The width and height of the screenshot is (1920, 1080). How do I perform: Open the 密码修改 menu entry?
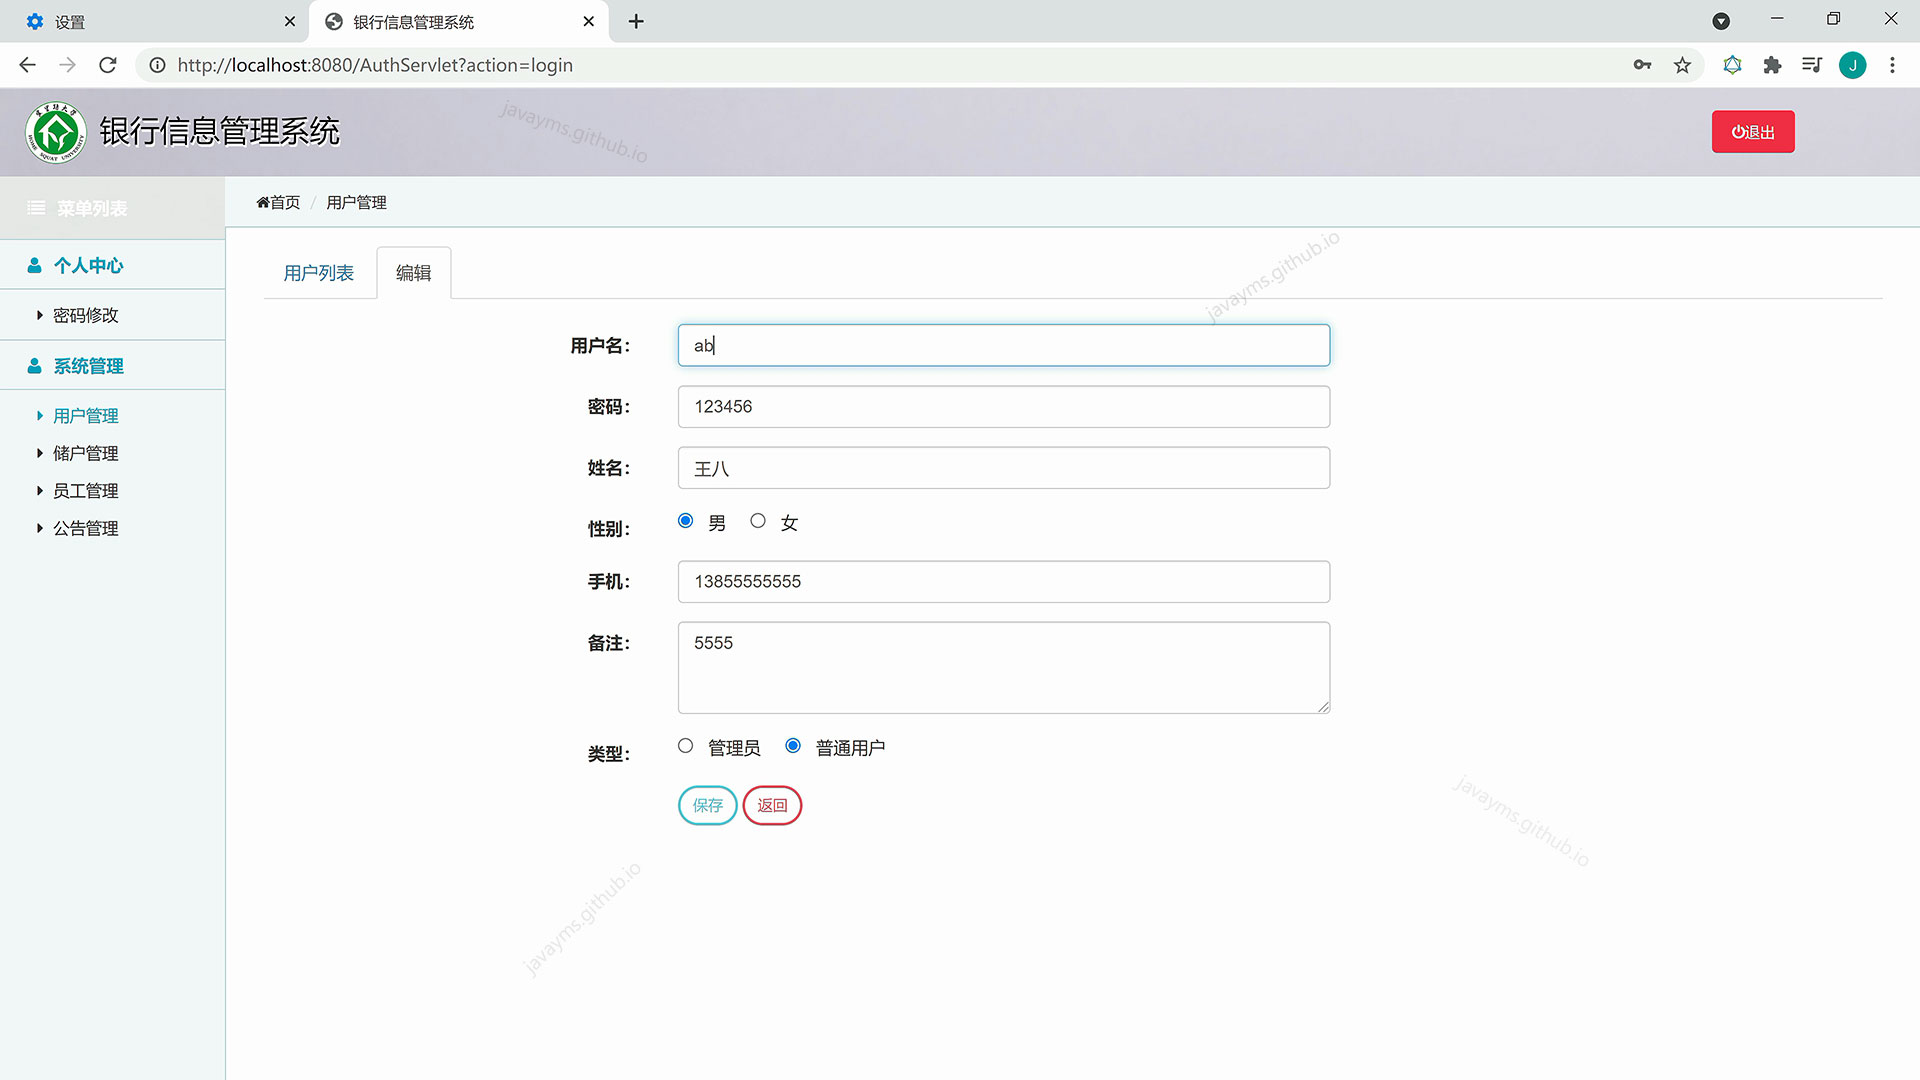(x=85, y=316)
